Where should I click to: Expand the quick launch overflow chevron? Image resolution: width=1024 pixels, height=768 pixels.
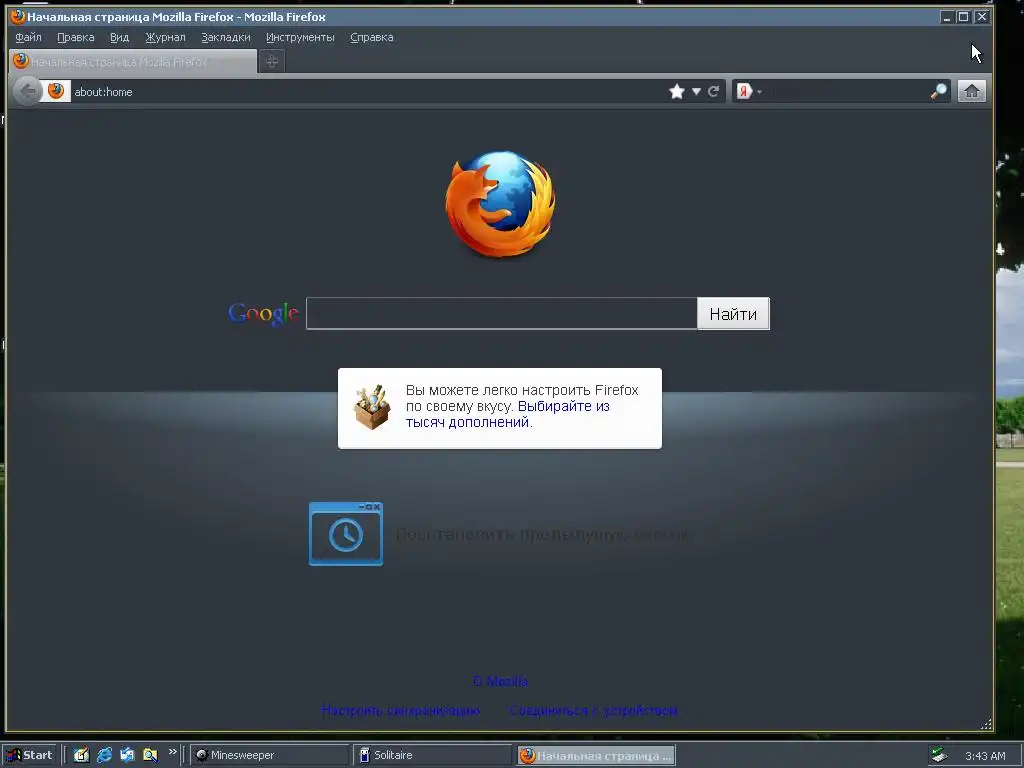point(172,752)
